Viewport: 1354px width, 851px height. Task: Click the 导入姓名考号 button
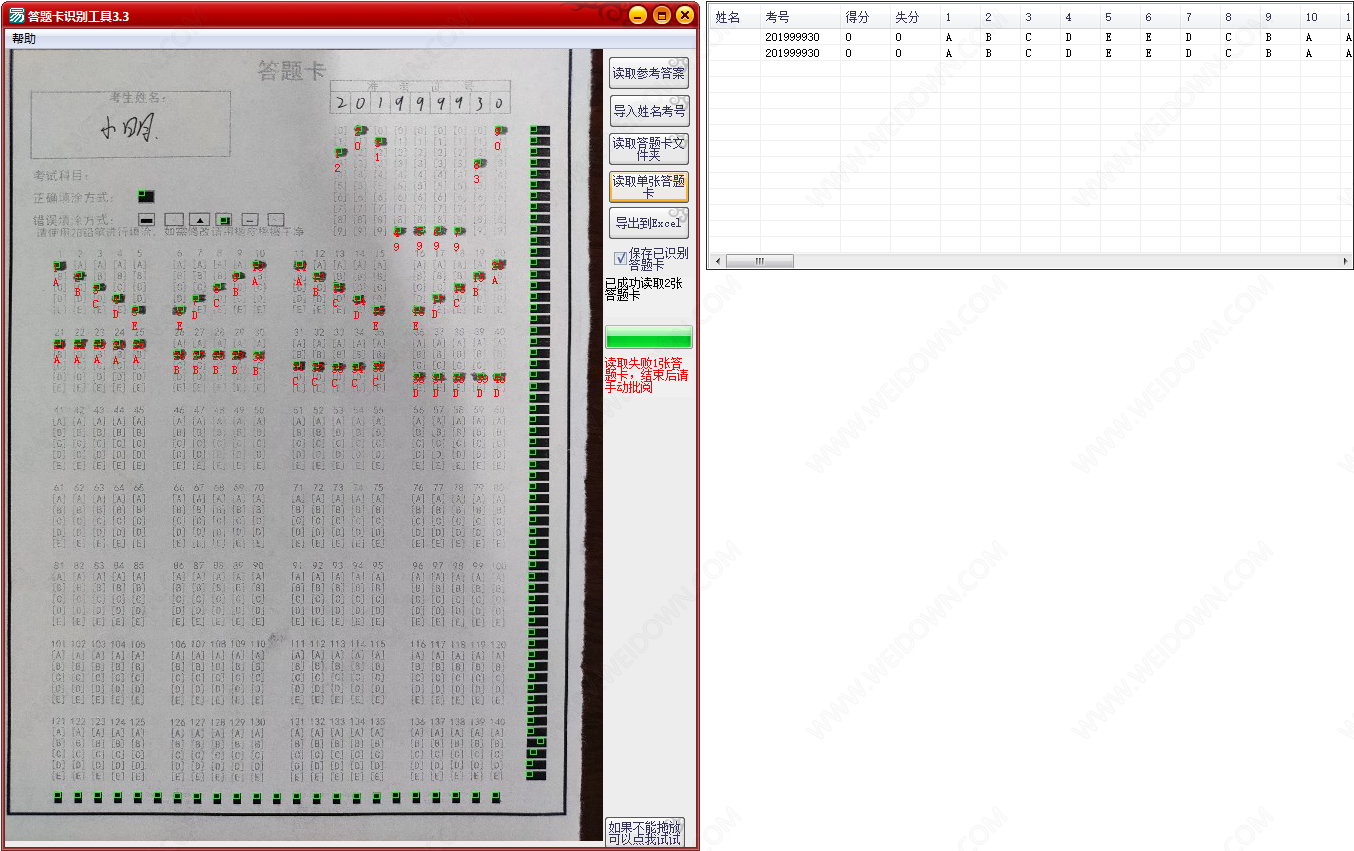coord(649,111)
